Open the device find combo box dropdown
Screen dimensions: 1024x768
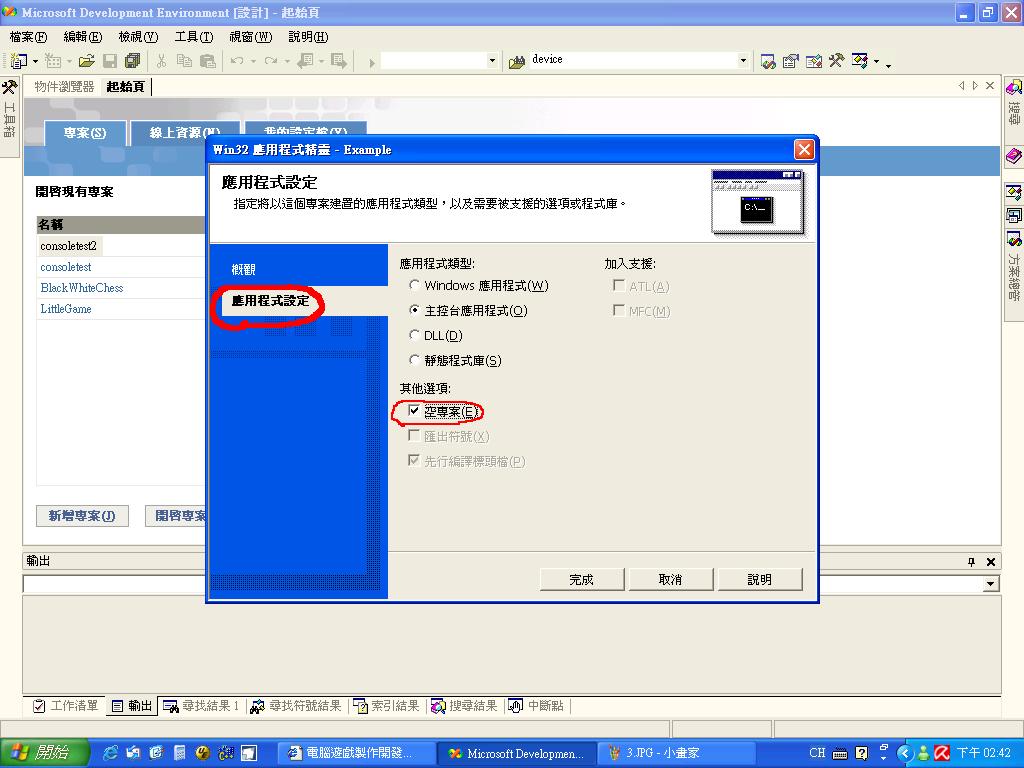pos(743,61)
